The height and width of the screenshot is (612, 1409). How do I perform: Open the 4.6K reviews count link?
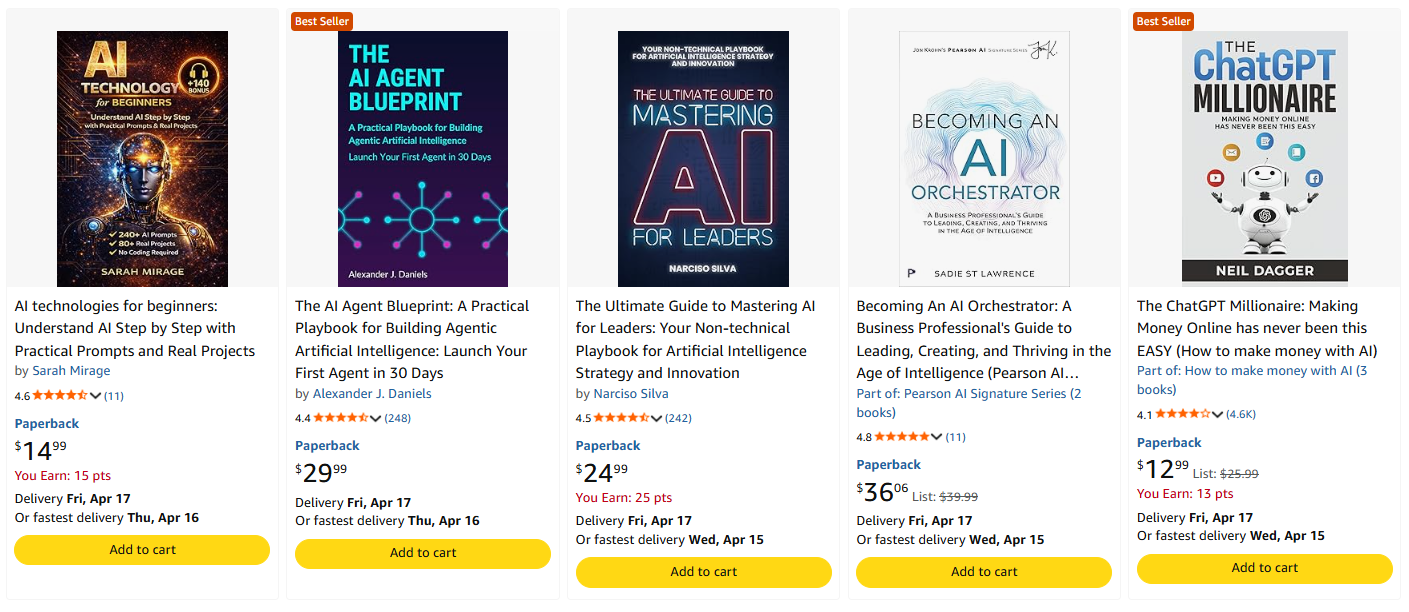(1241, 415)
